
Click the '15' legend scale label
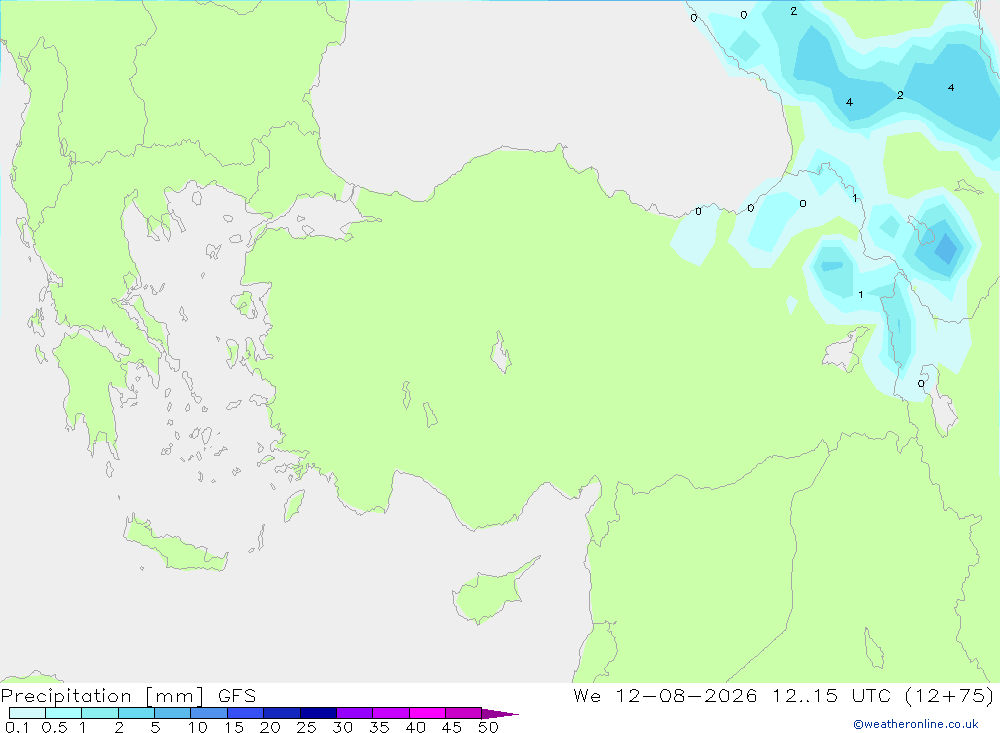tap(234, 727)
